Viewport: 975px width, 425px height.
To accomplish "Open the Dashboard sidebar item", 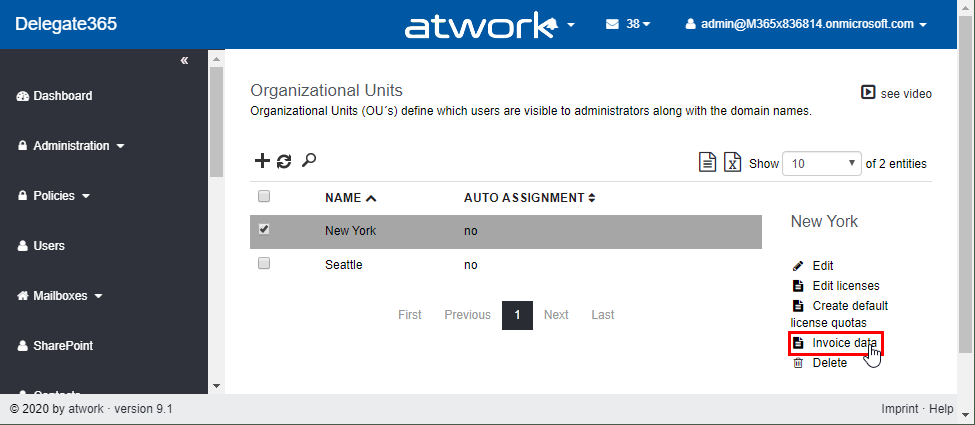I will (x=62, y=96).
